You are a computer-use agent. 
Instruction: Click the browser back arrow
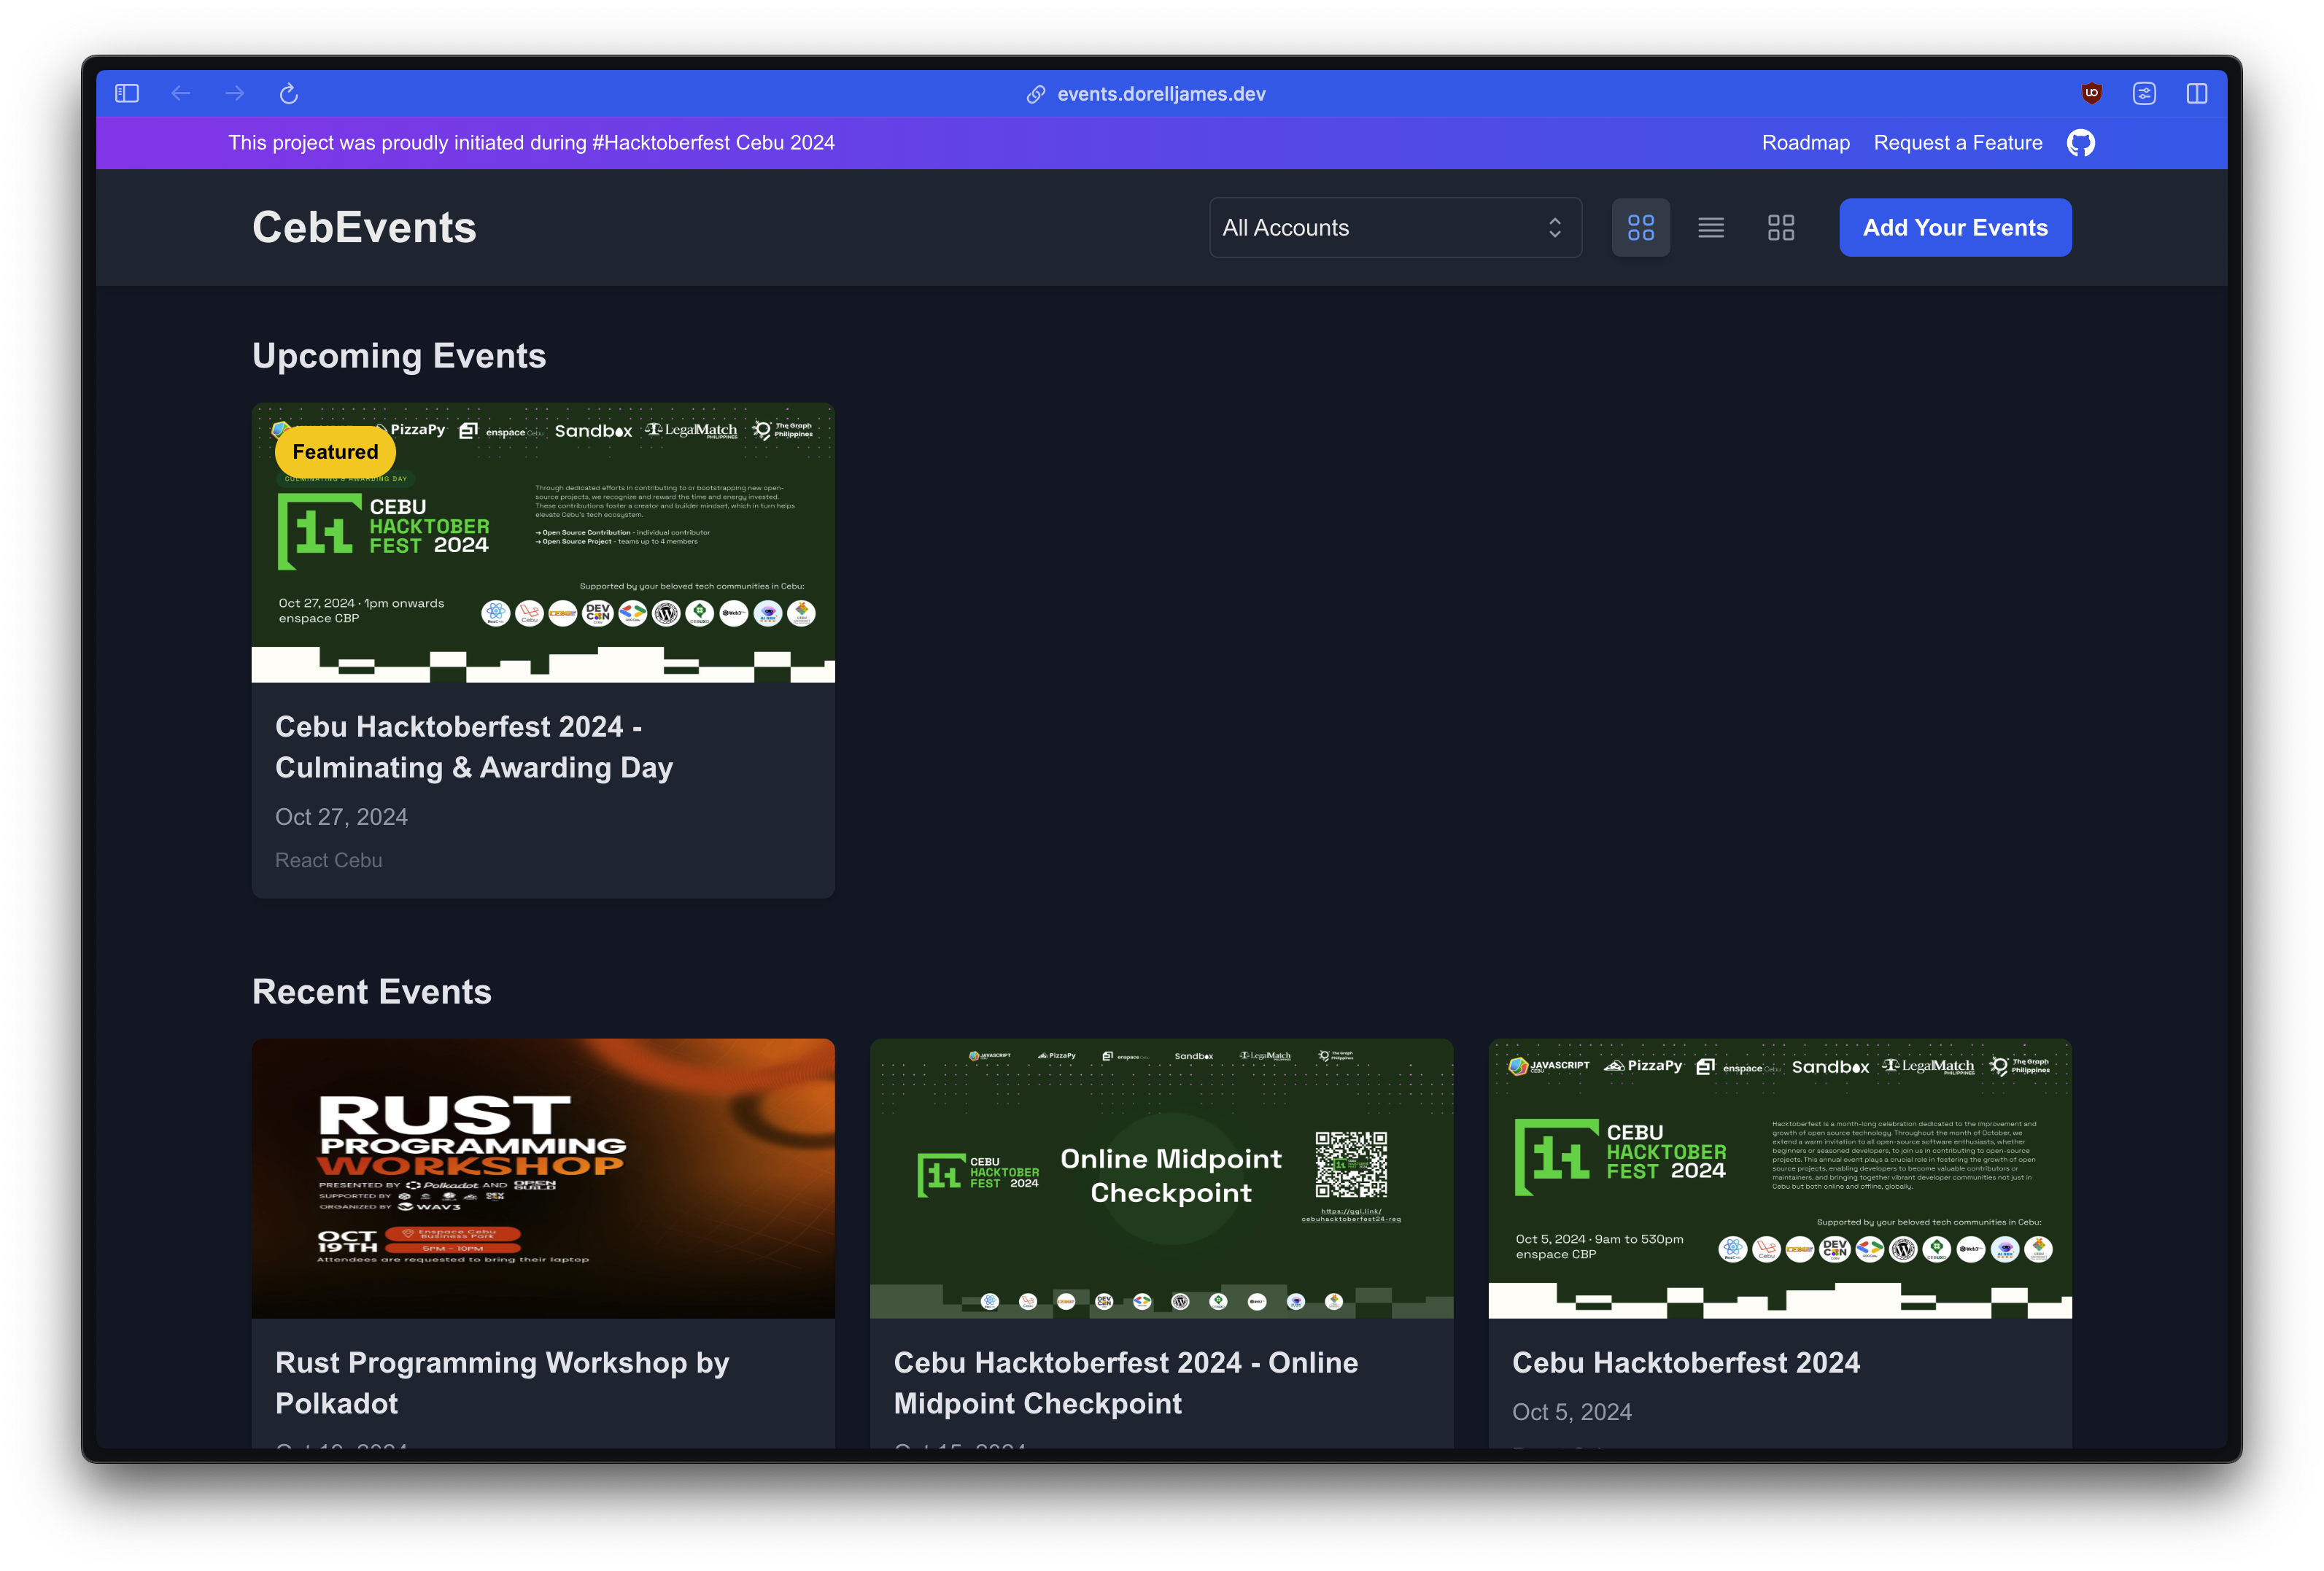pos(181,94)
